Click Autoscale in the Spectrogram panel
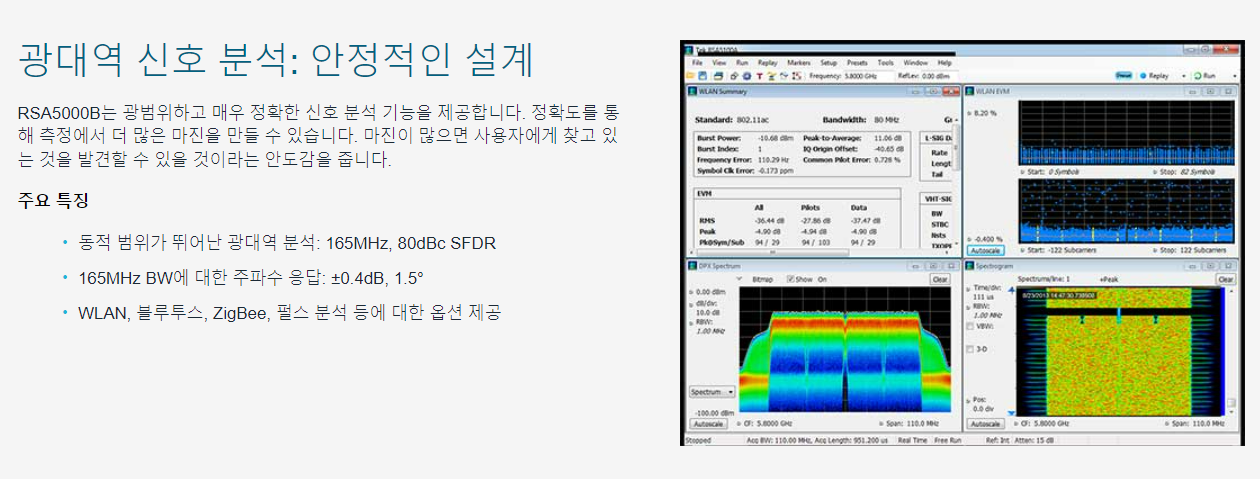This screenshot has width=1260, height=479. (x=986, y=423)
